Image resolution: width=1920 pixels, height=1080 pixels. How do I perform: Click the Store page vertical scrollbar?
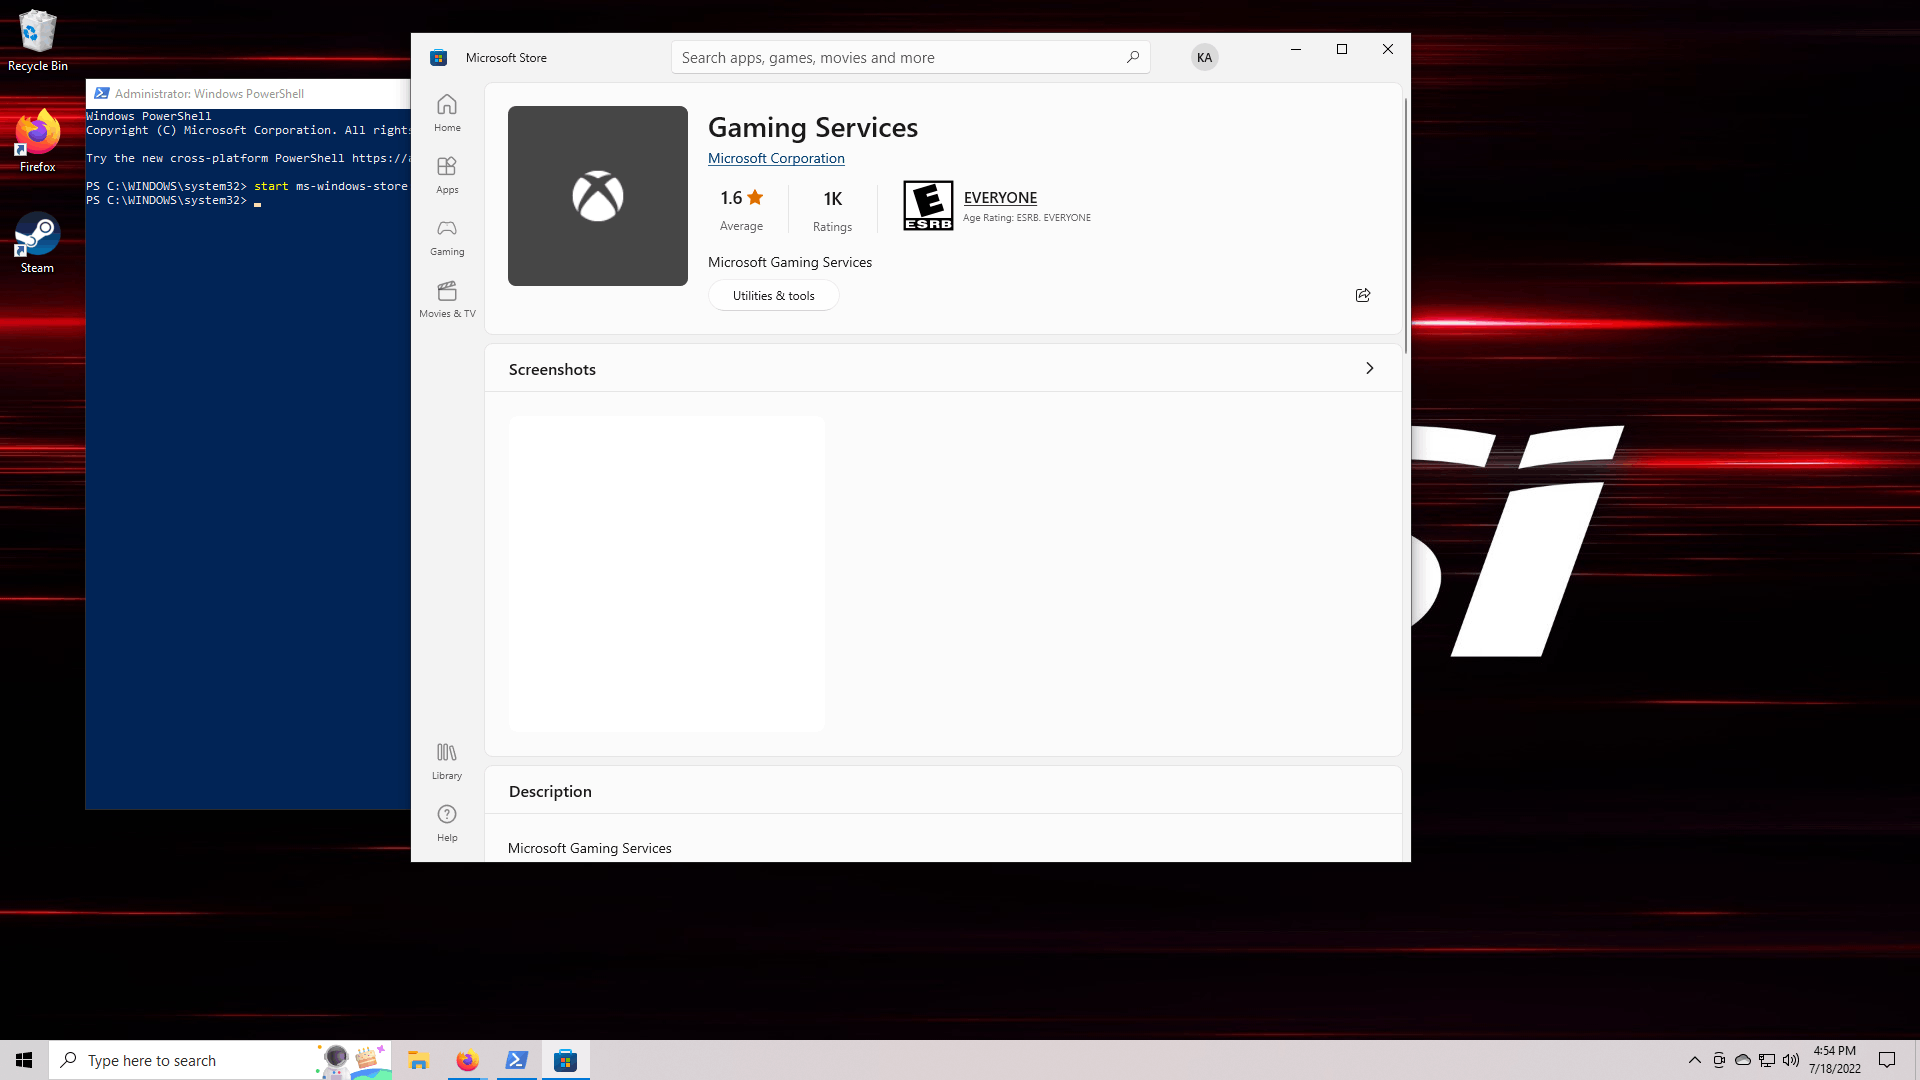coord(1405,225)
